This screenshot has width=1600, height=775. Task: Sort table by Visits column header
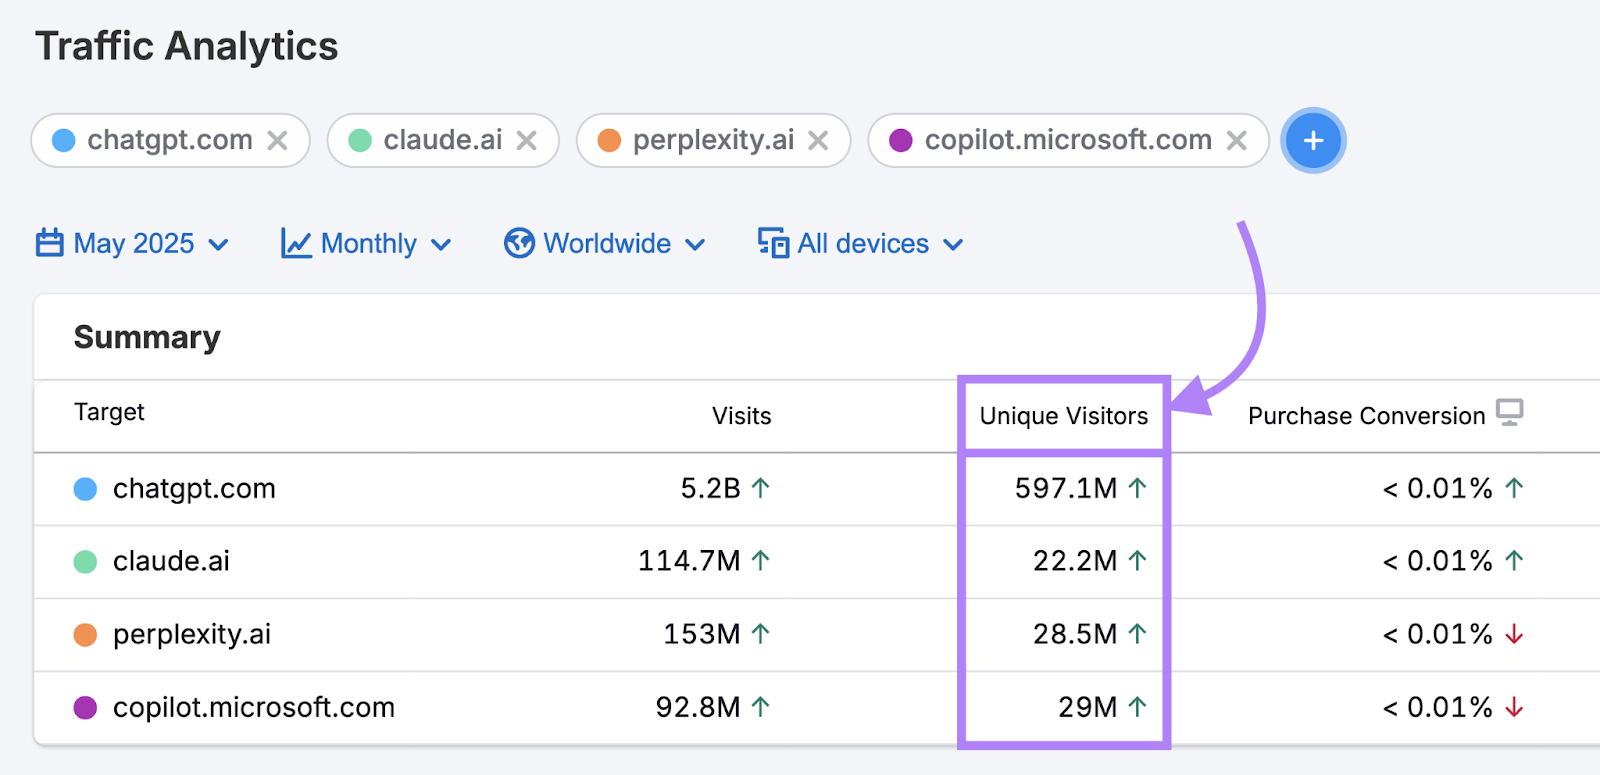[741, 416]
